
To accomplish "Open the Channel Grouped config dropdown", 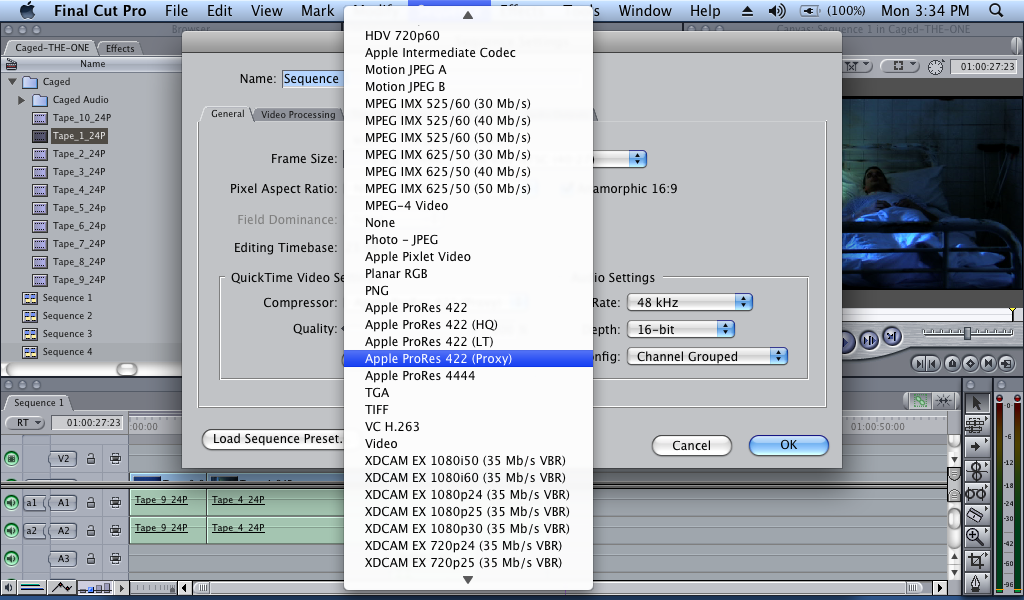I will [x=707, y=356].
